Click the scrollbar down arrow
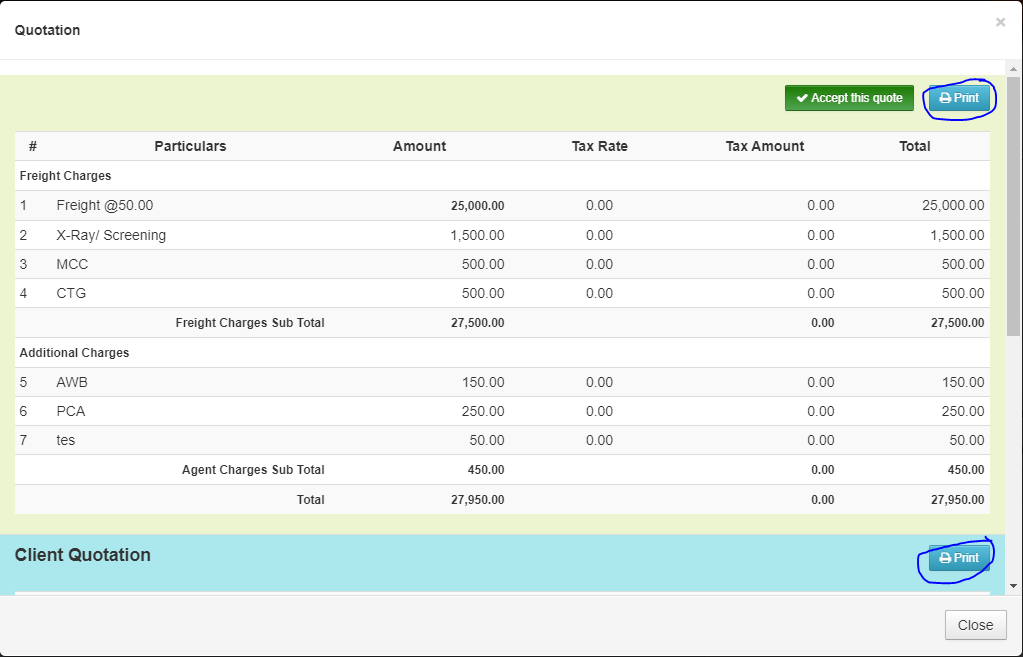Image resolution: width=1023 pixels, height=657 pixels. [x=1014, y=586]
